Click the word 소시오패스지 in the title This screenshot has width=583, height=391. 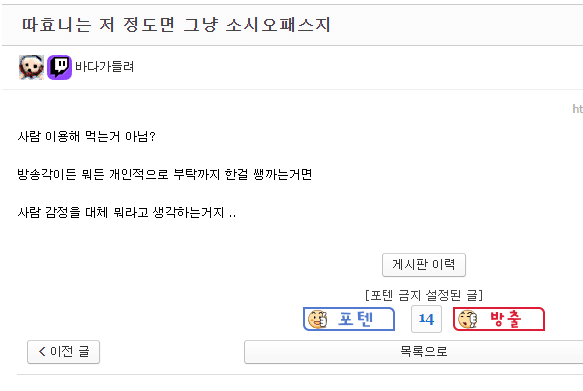point(278,25)
